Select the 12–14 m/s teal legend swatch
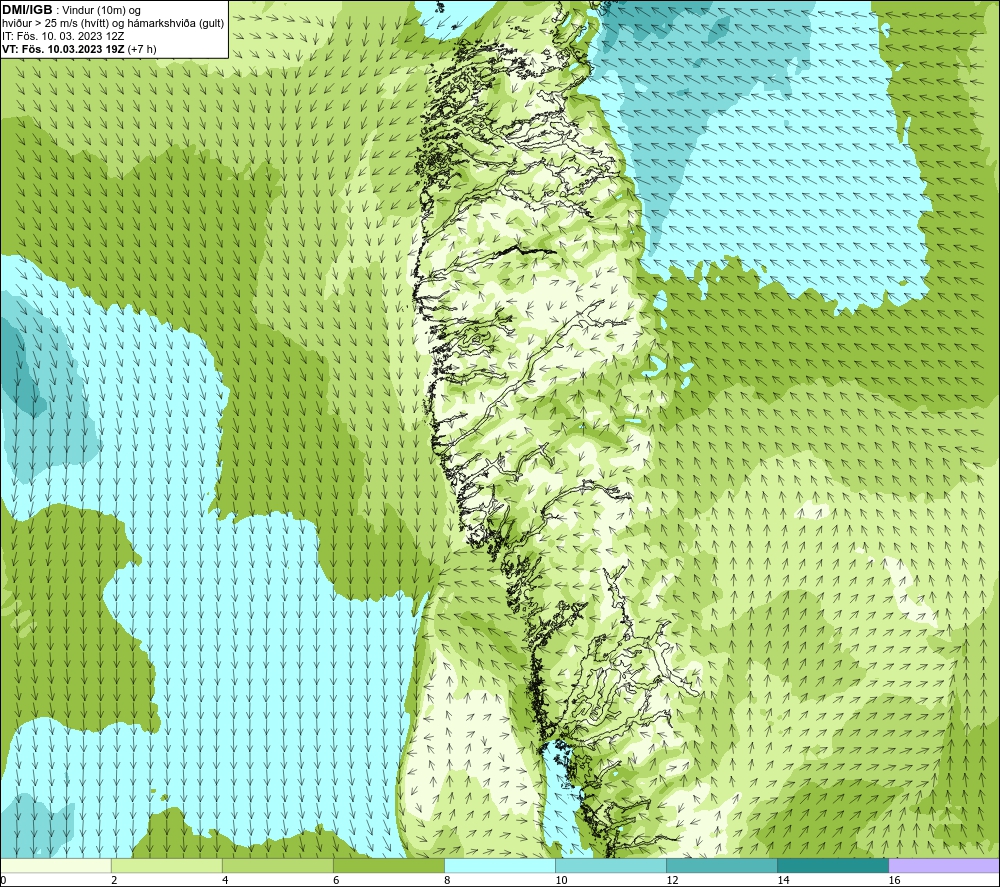This screenshot has height=887, width=1000. (x=722, y=865)
